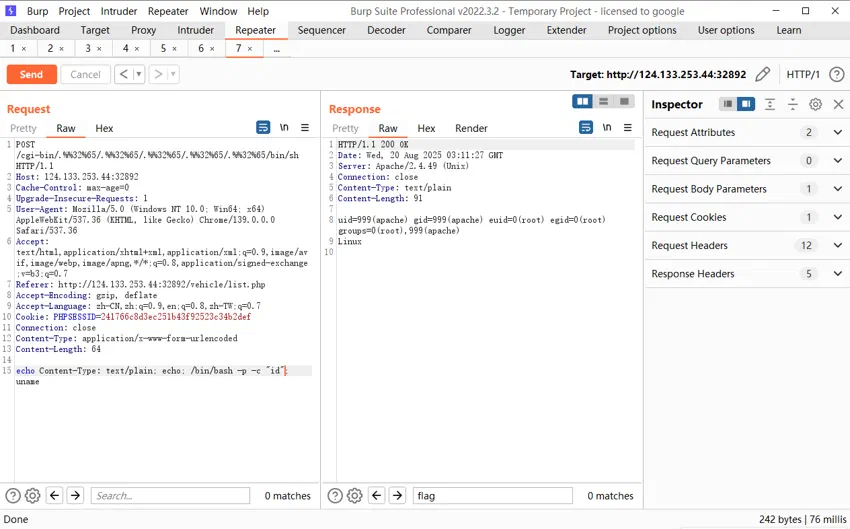Go to previous match in Request search
This screenshot has height=529, width=850.
click(54, 495)
